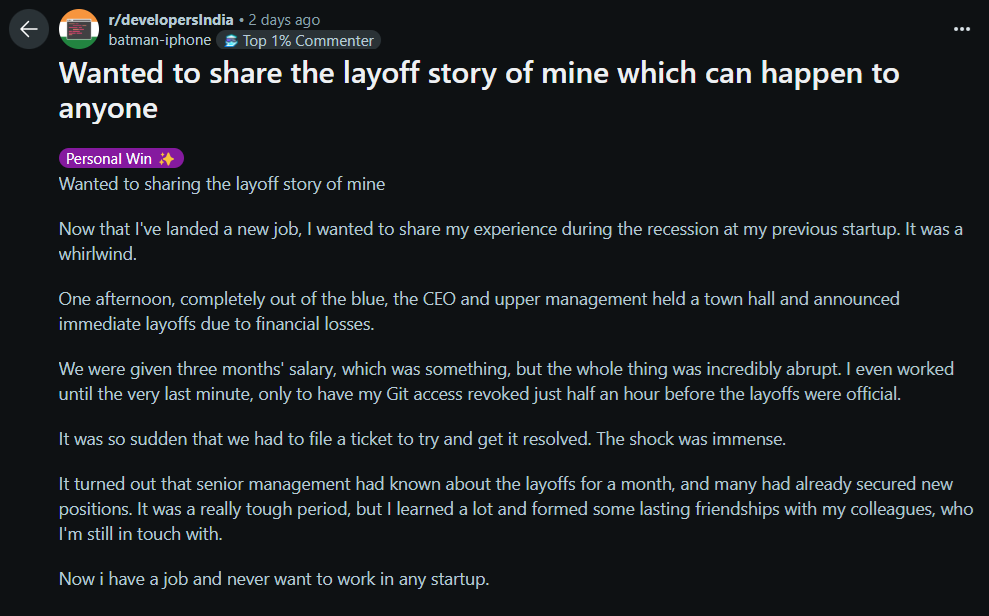Click the "2 days ago" timestamp
This screenshot has width=989, height=616.
tap(285, 20)
